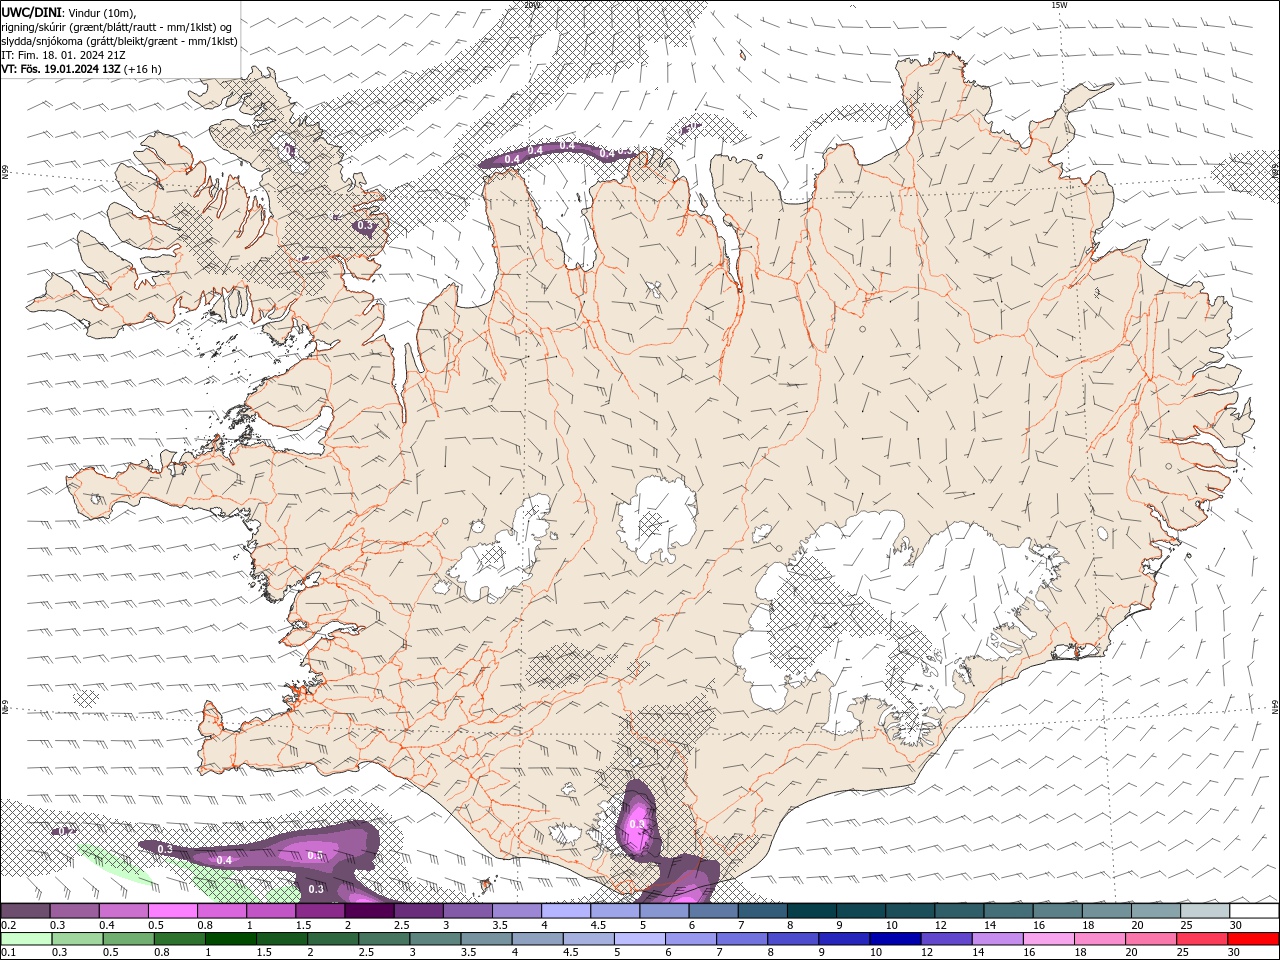1280x960 pixels.
Task: Pick the rain-scale swatch starting at 3
Action: [x=435, y=939]
